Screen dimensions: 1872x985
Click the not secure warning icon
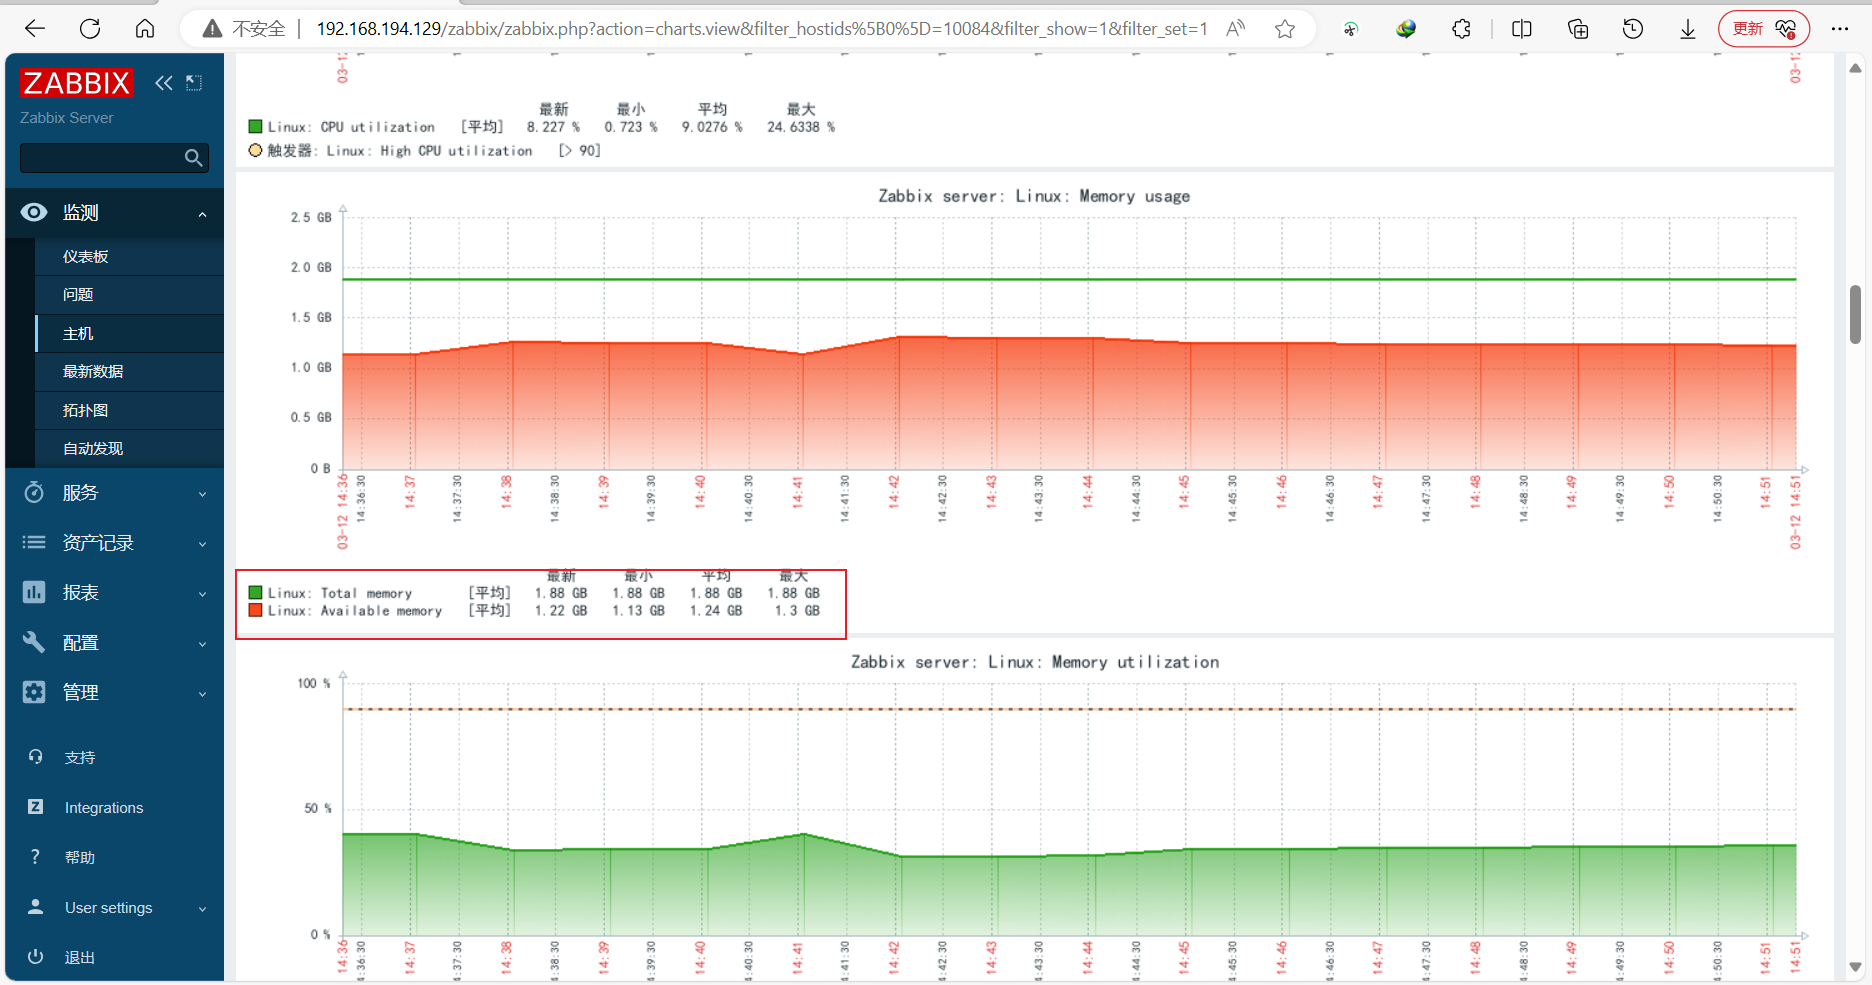click(212, 29)
